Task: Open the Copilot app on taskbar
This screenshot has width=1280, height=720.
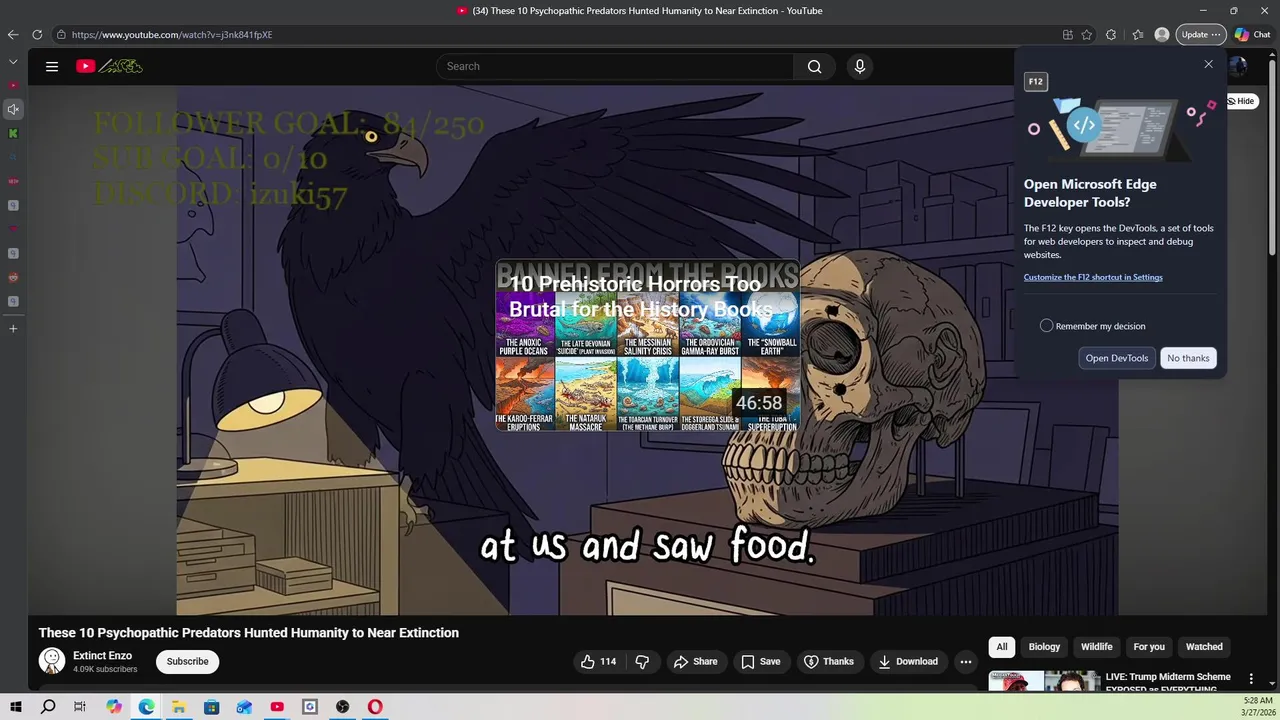Action: [114, 707]
